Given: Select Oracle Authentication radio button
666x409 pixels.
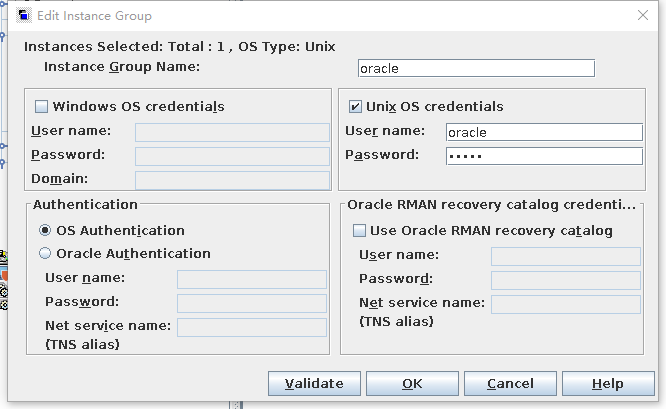Looking at the screenshot, I should click(45, 254).
